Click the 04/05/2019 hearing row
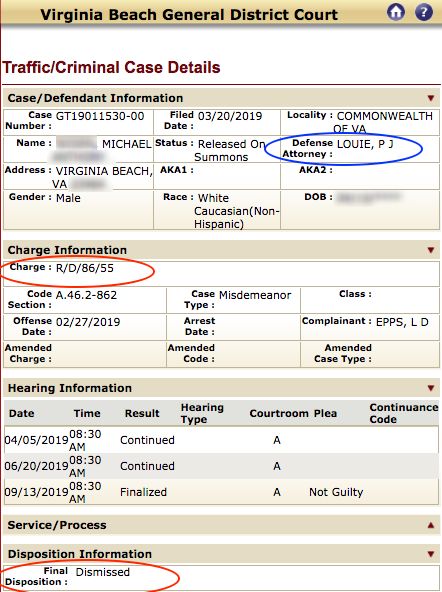 (221, 440)
